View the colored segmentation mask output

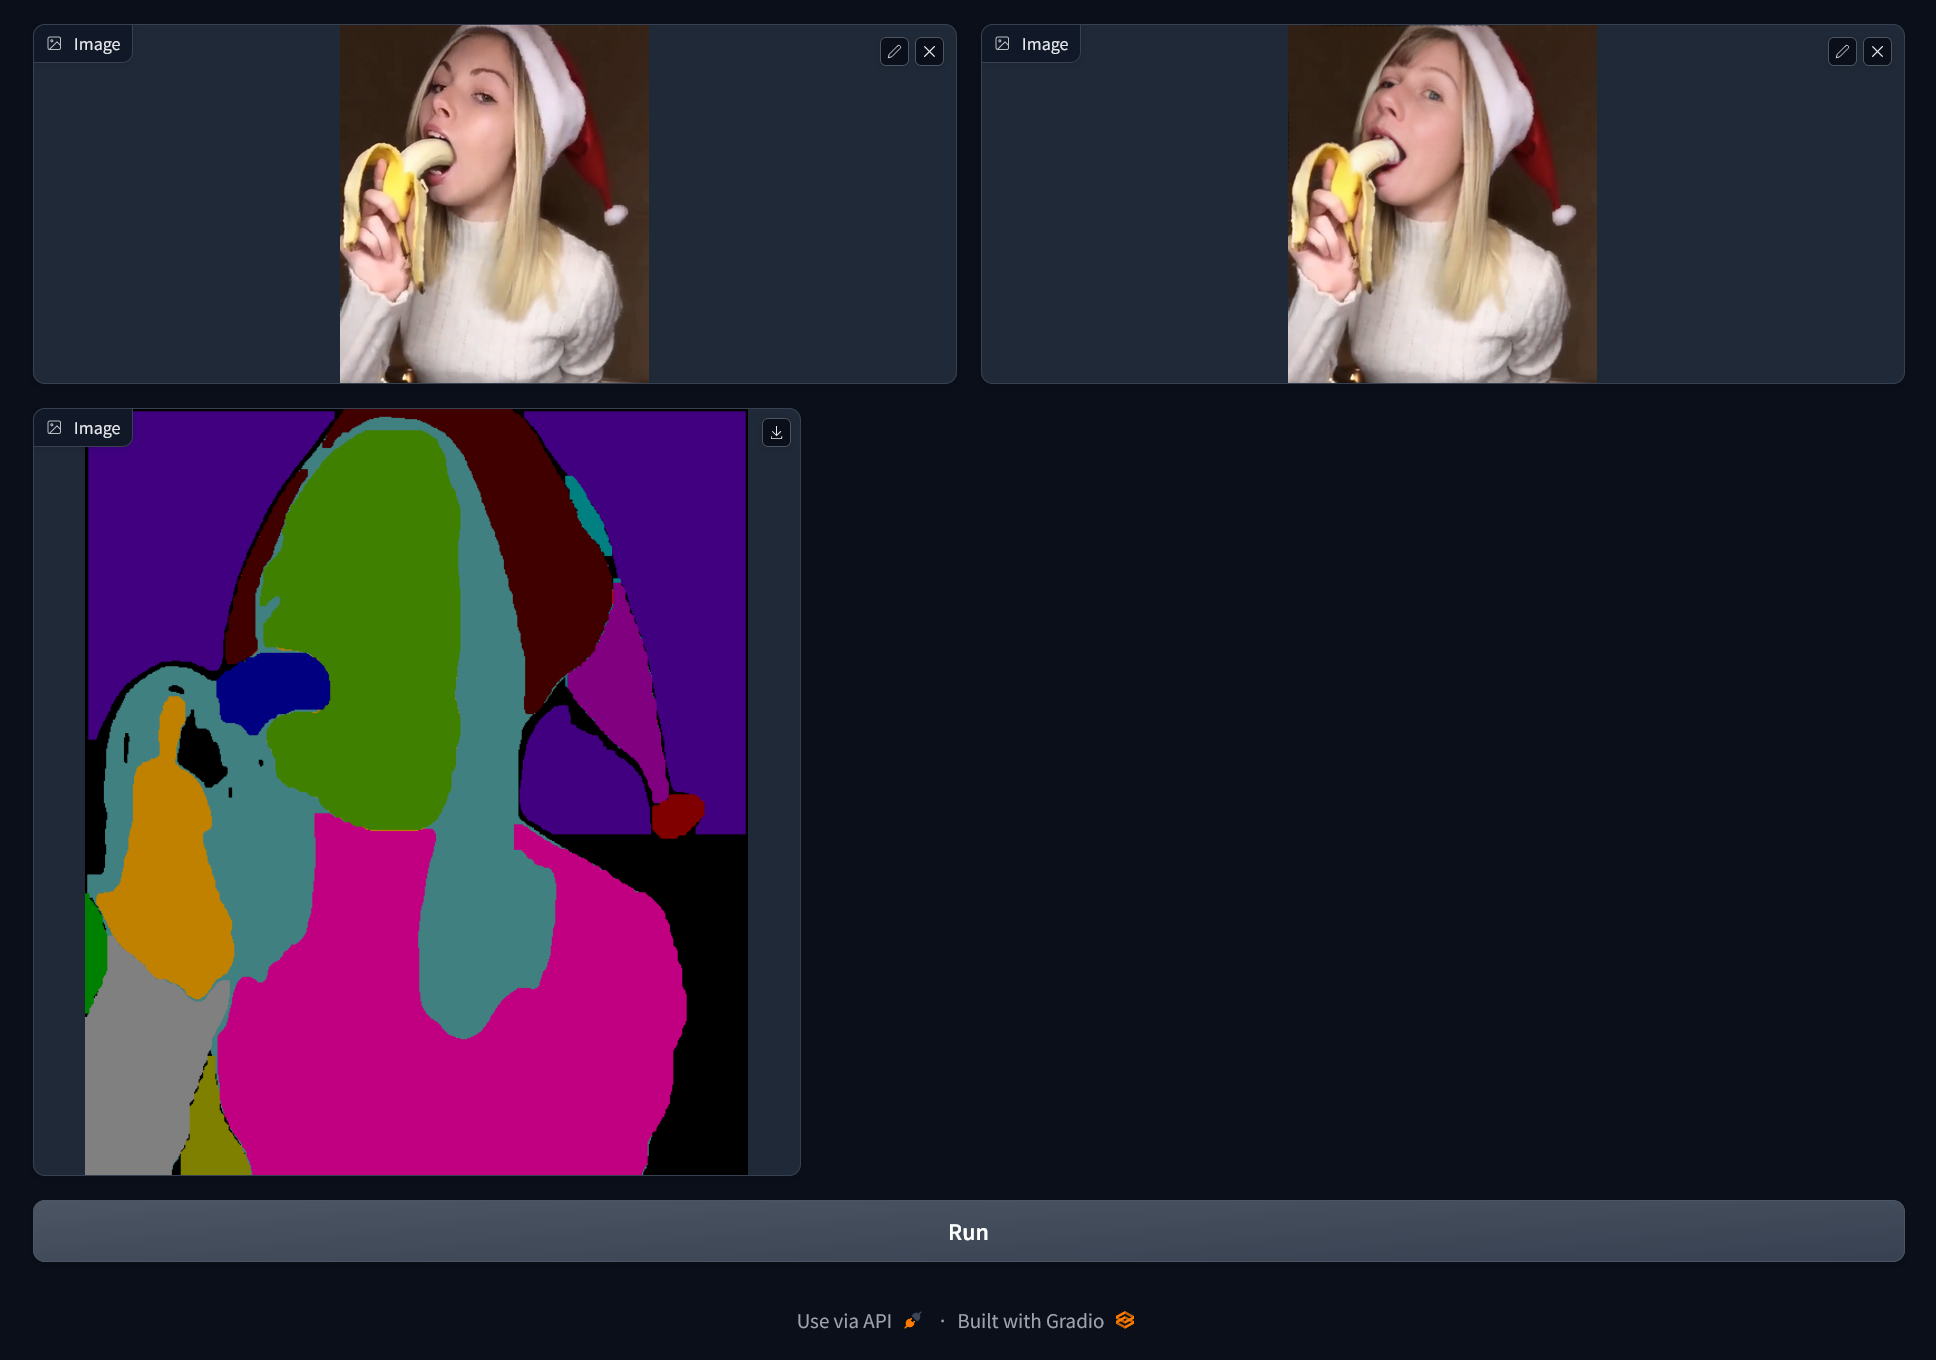pos(415,790)
